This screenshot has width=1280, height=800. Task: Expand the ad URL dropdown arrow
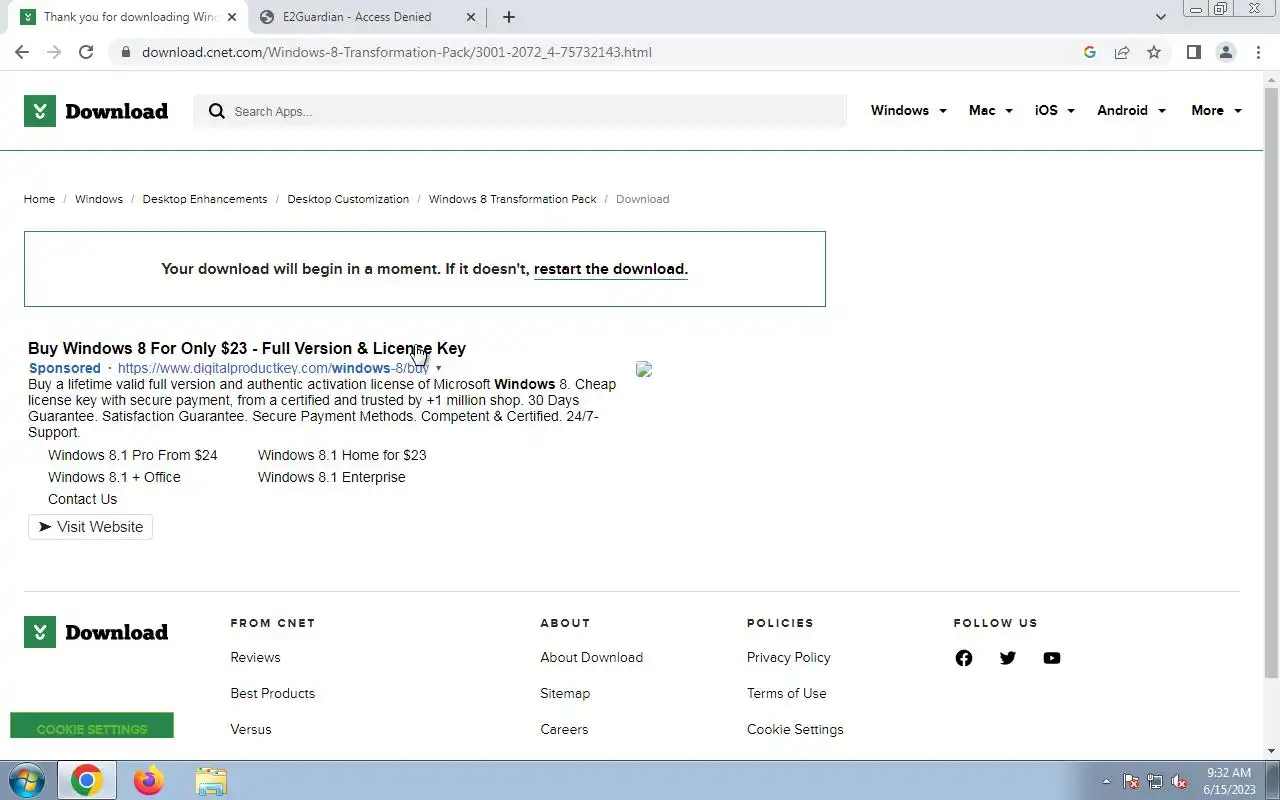pyautogui.click(x=438, y=368)
